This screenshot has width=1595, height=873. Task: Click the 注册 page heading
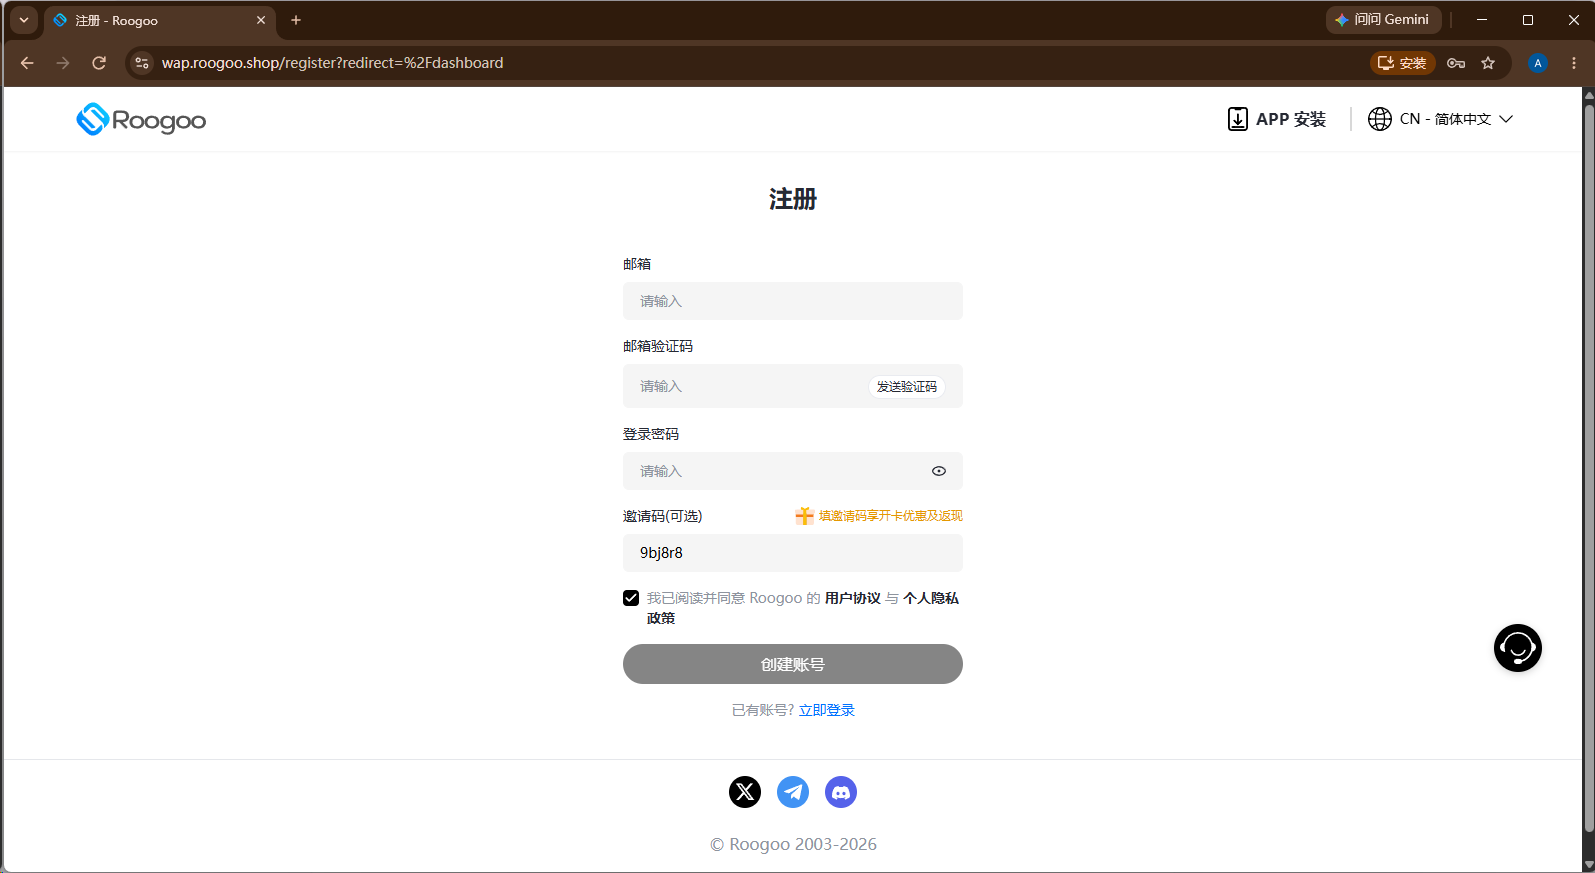[x=793, y=199]
